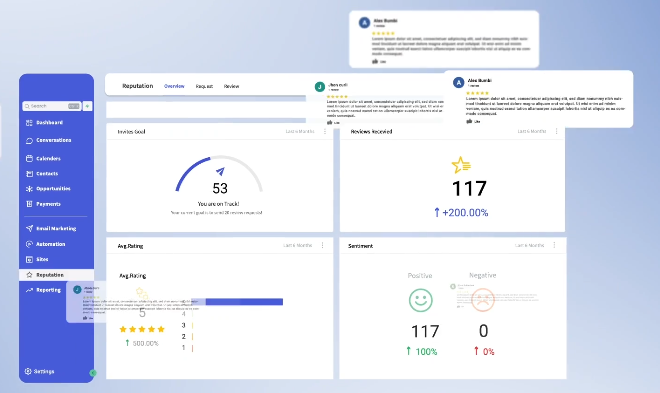The height and width of the screenshot is (393, 660).
Task: Switch to the Review tab
Action: 231,86
